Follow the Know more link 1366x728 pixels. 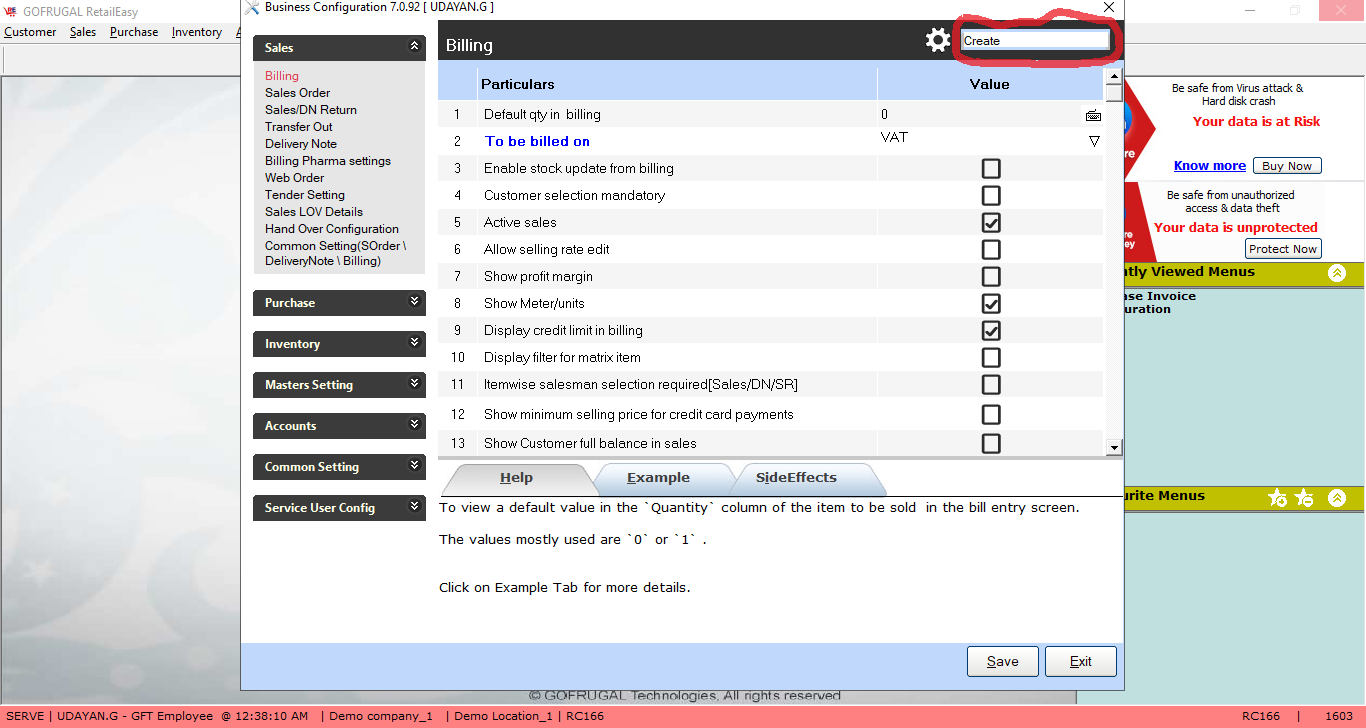tap(1210, 166)
